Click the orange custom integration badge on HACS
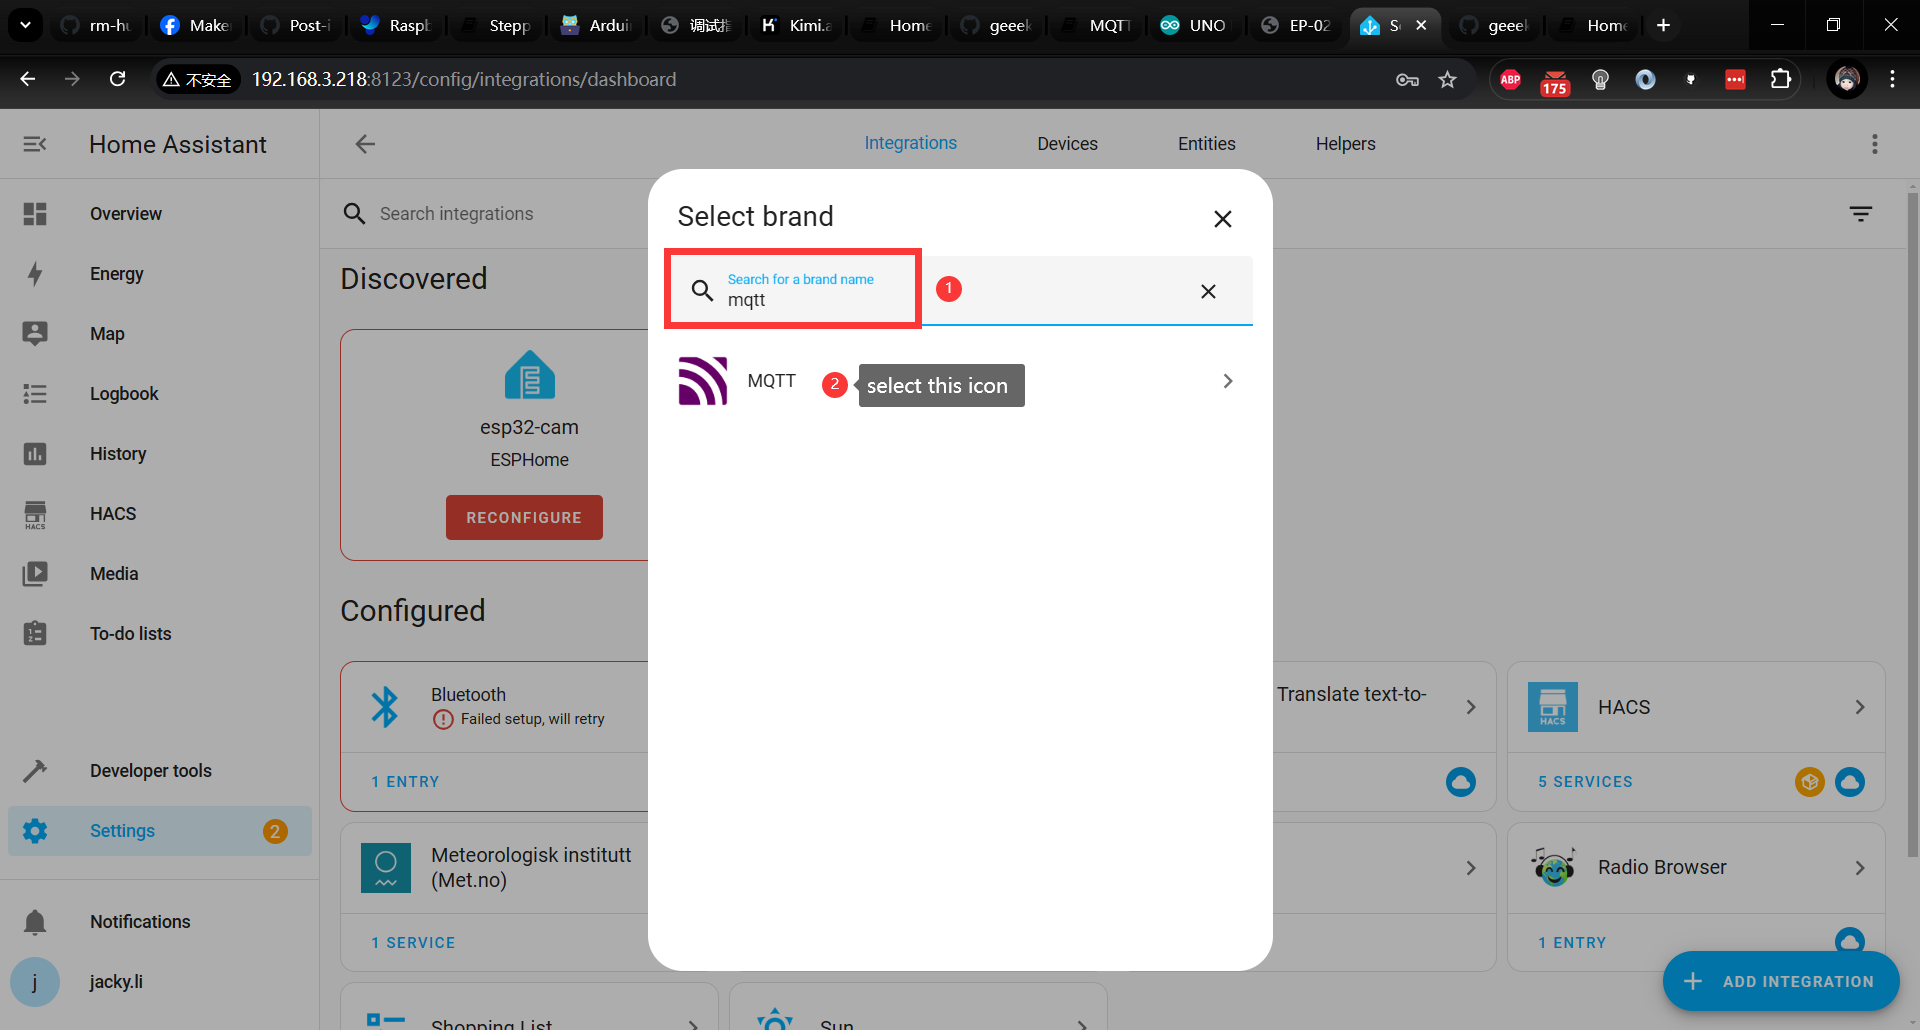 (x=1810, y=782)
